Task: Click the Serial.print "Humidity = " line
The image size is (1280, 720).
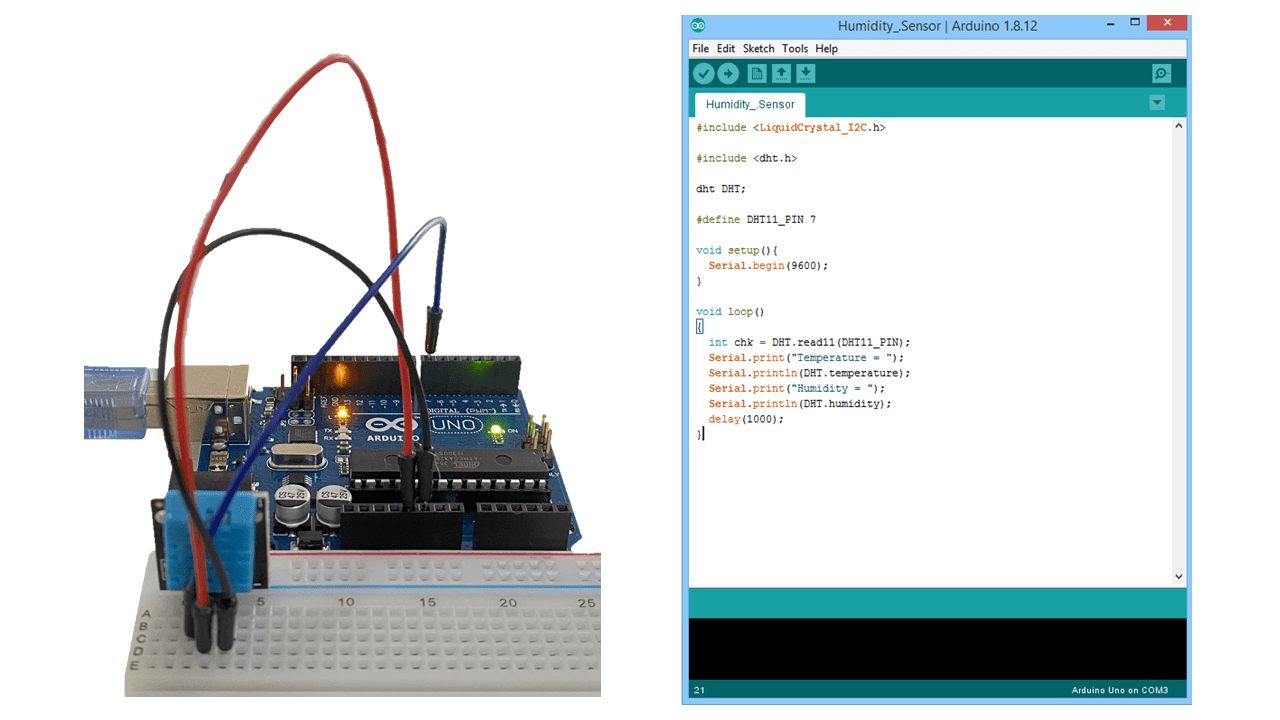Action: pos(797,388)
